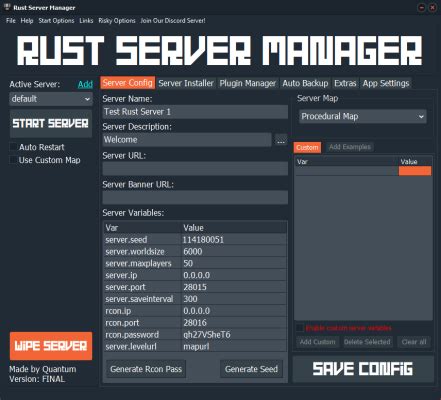Click the Server Description input field

pos(187,140)
